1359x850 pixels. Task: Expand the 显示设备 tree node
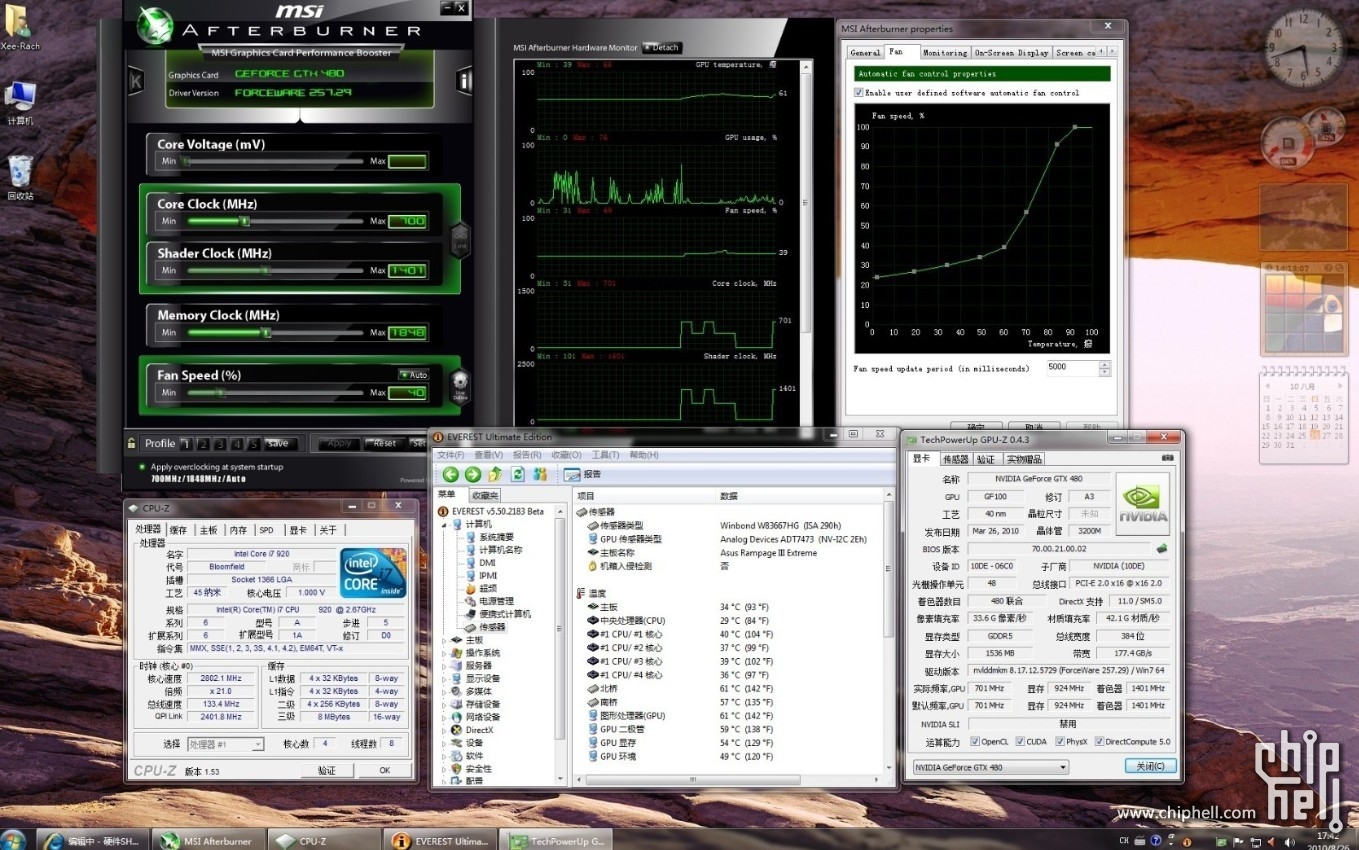tap(445, 679)
